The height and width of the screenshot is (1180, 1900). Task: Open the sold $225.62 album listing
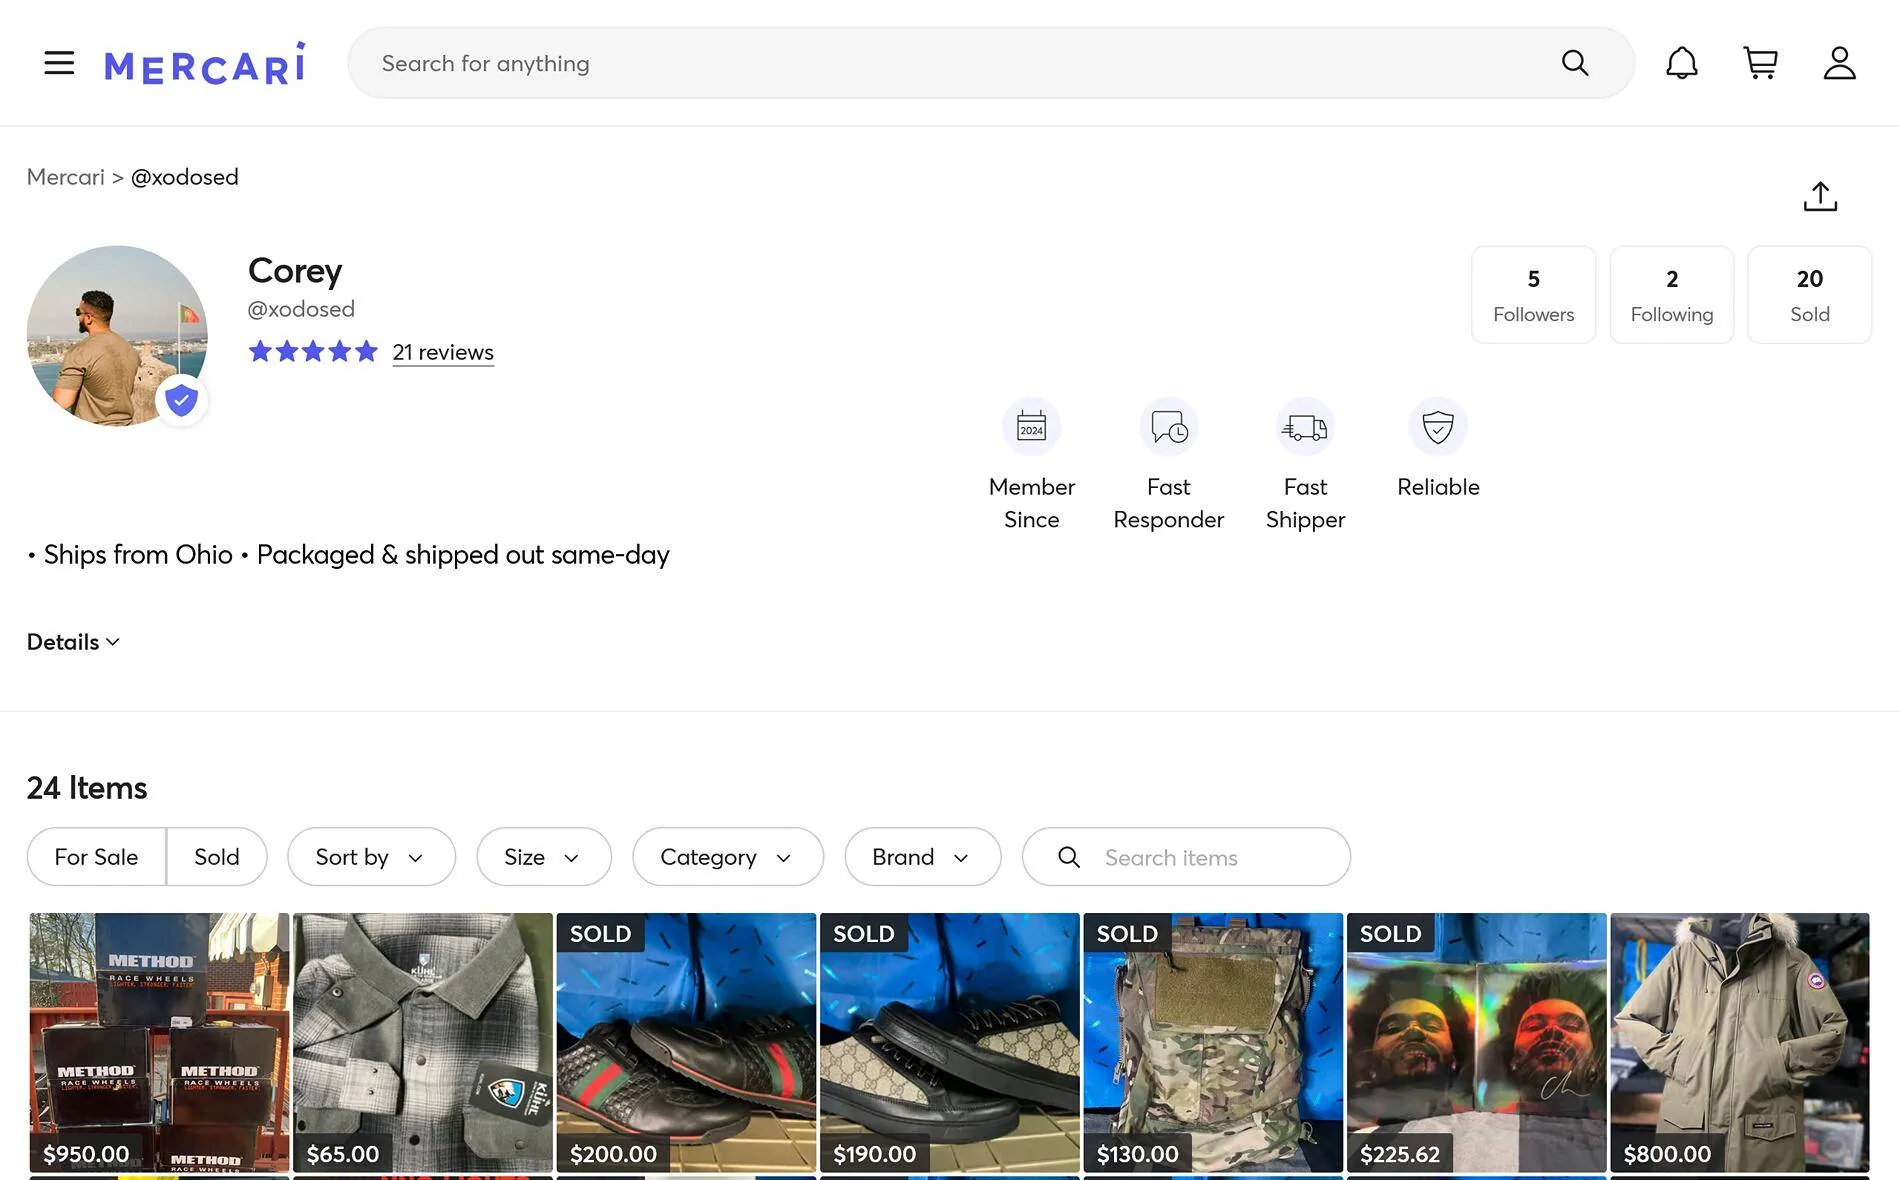click(1477, 1042)
